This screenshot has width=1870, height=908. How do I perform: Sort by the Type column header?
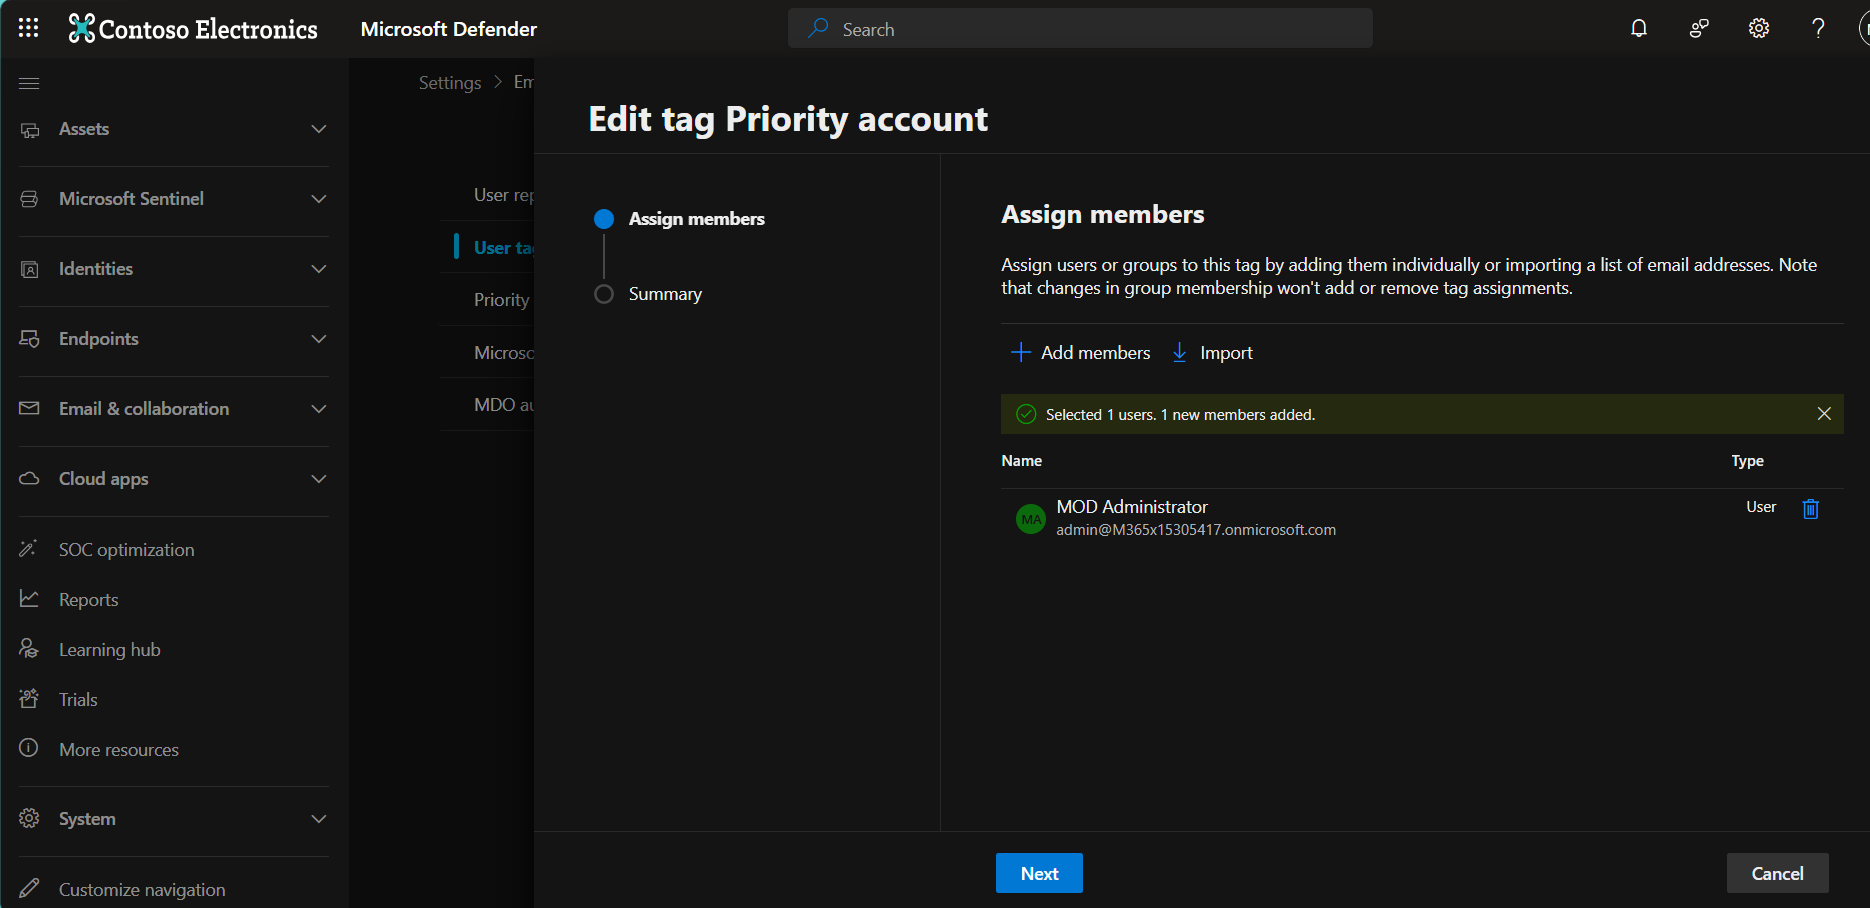pyautogui.click(x=1747, y=461)
